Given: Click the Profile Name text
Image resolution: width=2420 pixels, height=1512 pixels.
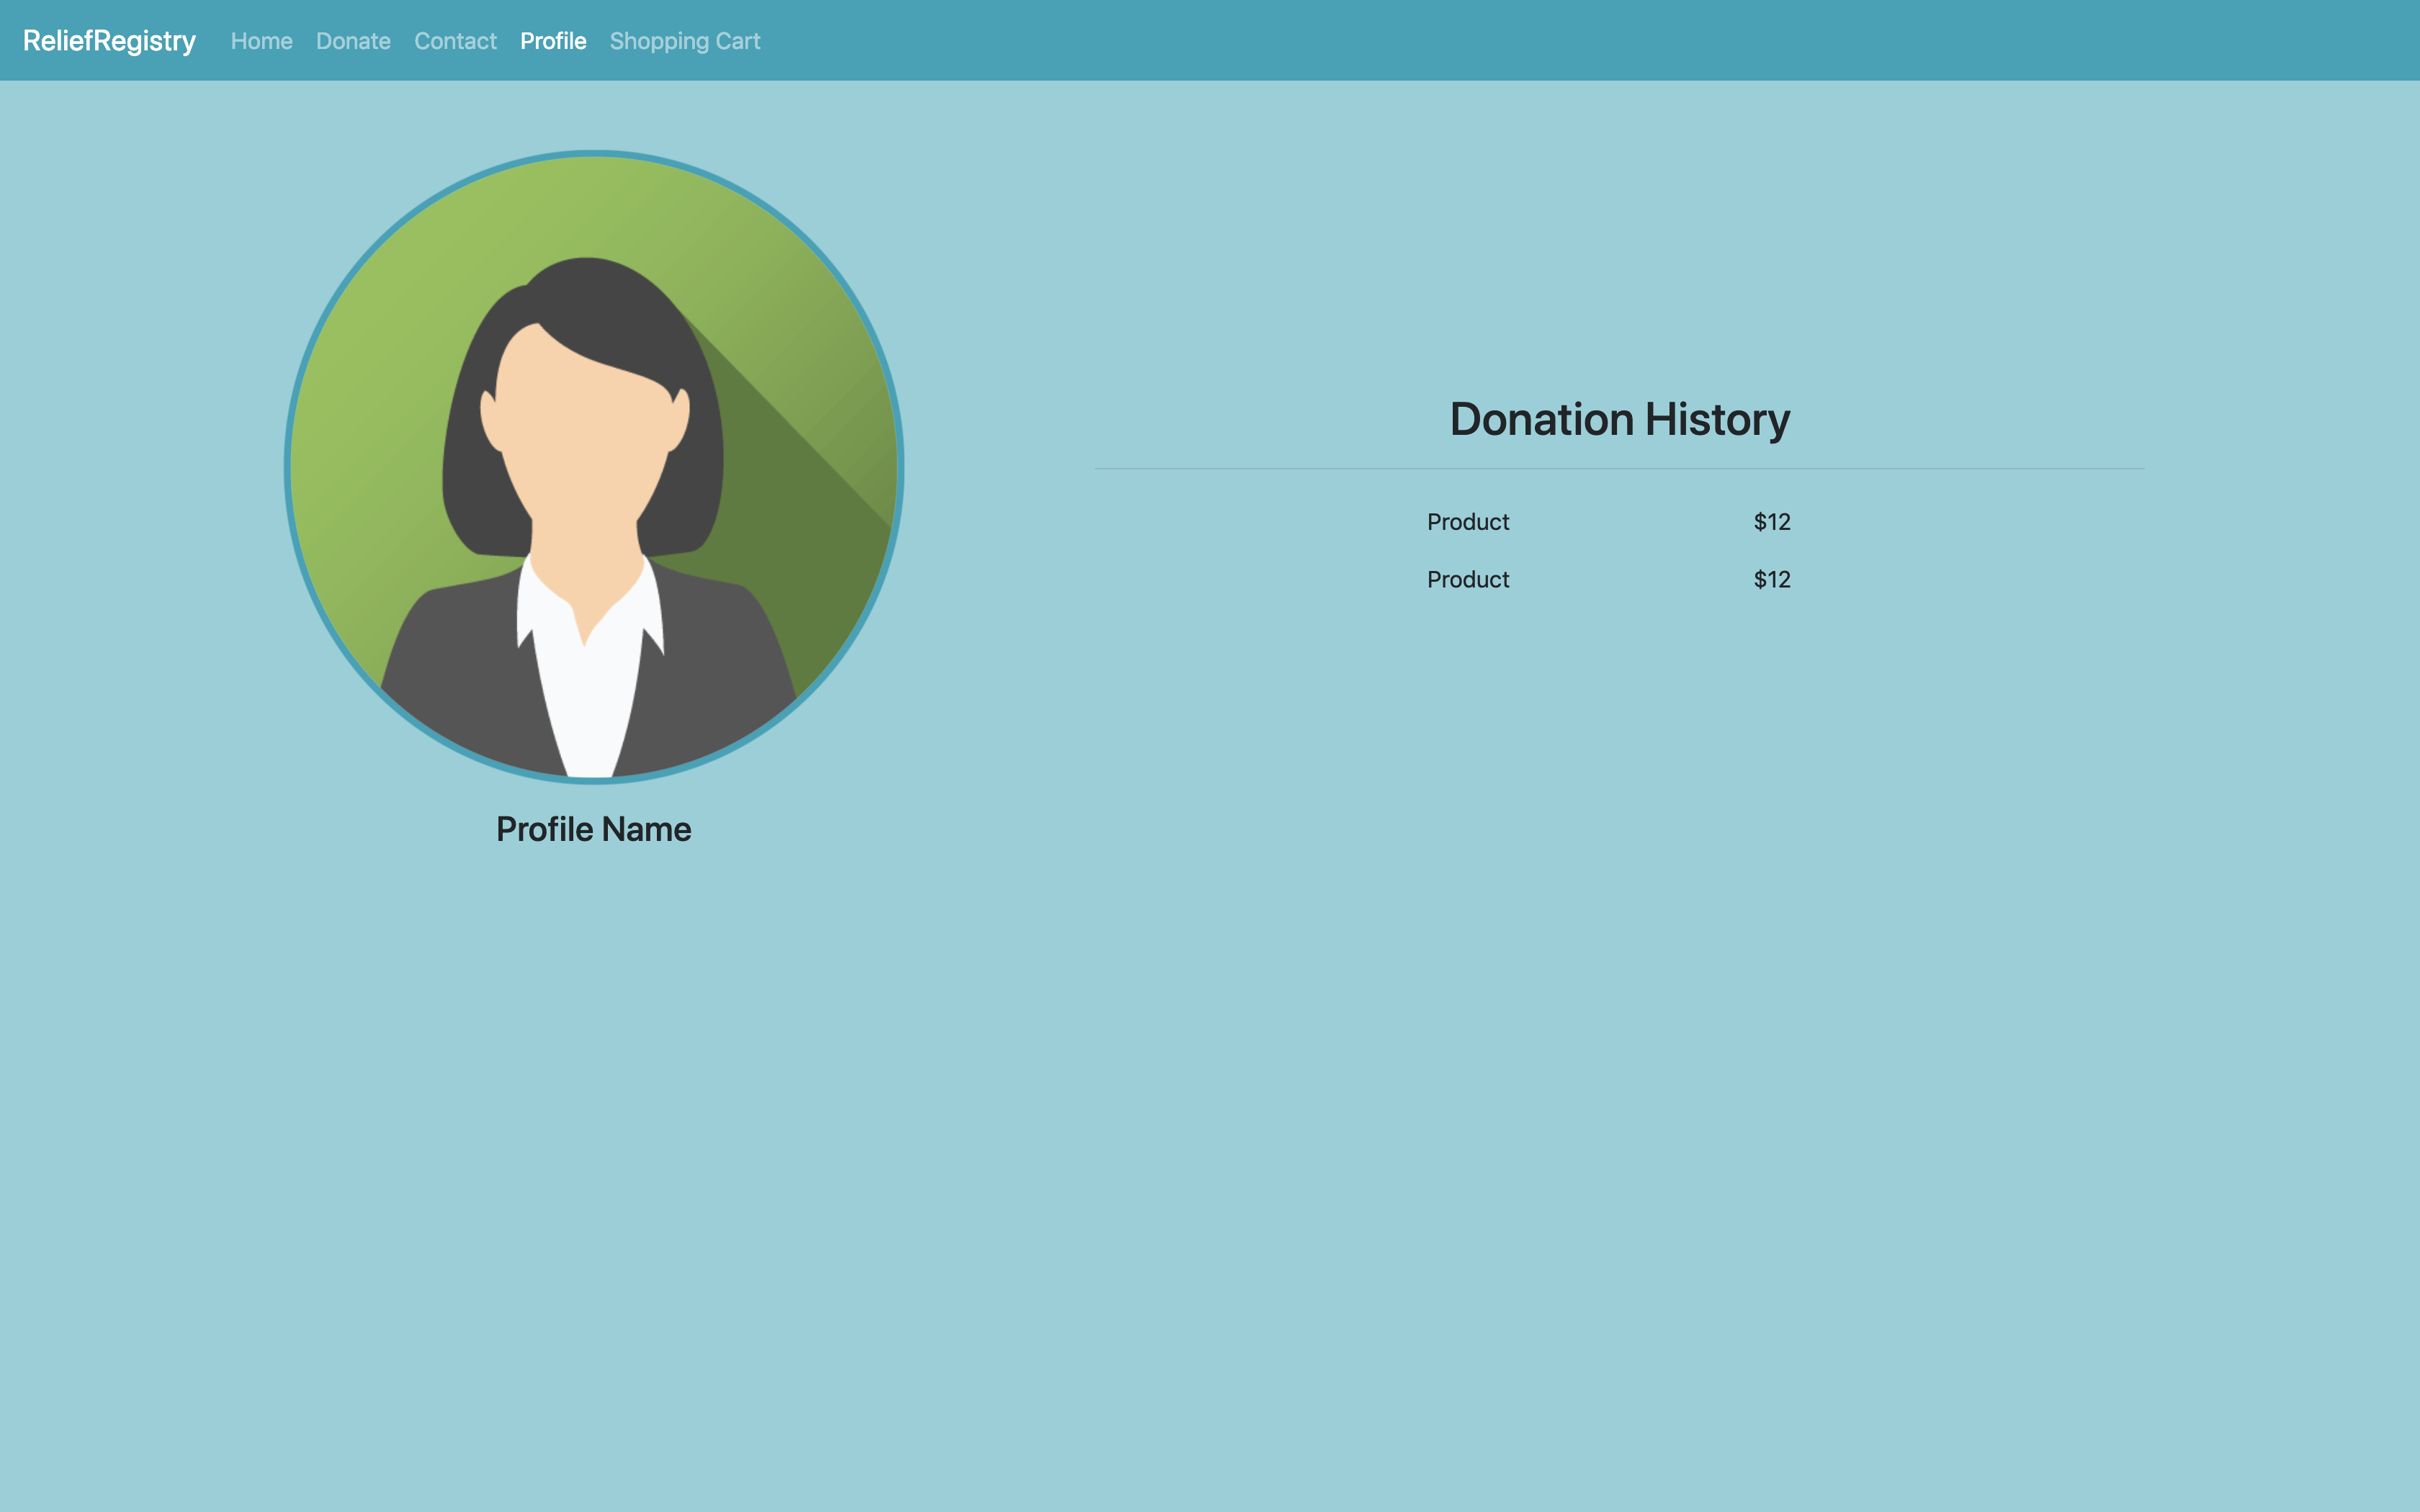Looking at the screenshot, I should [593, 829].
